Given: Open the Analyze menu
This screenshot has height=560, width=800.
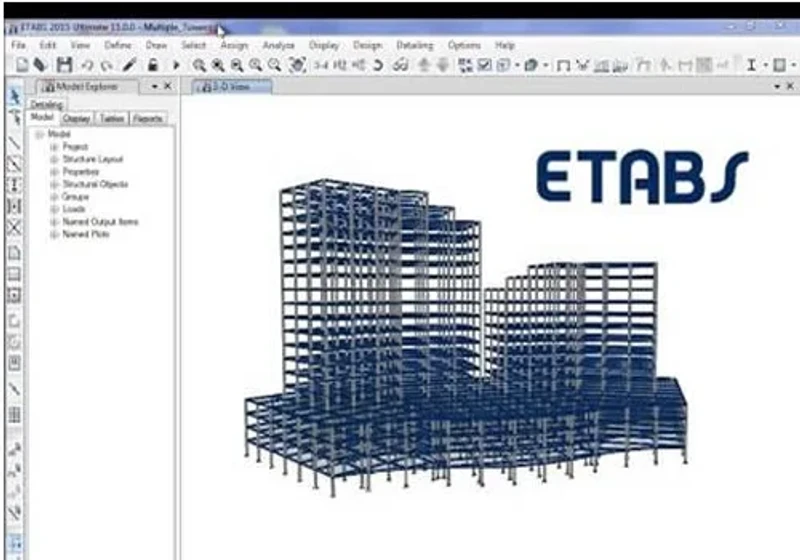Looking at the screenshot, I should pyautogui.click(x=279, y=45).
